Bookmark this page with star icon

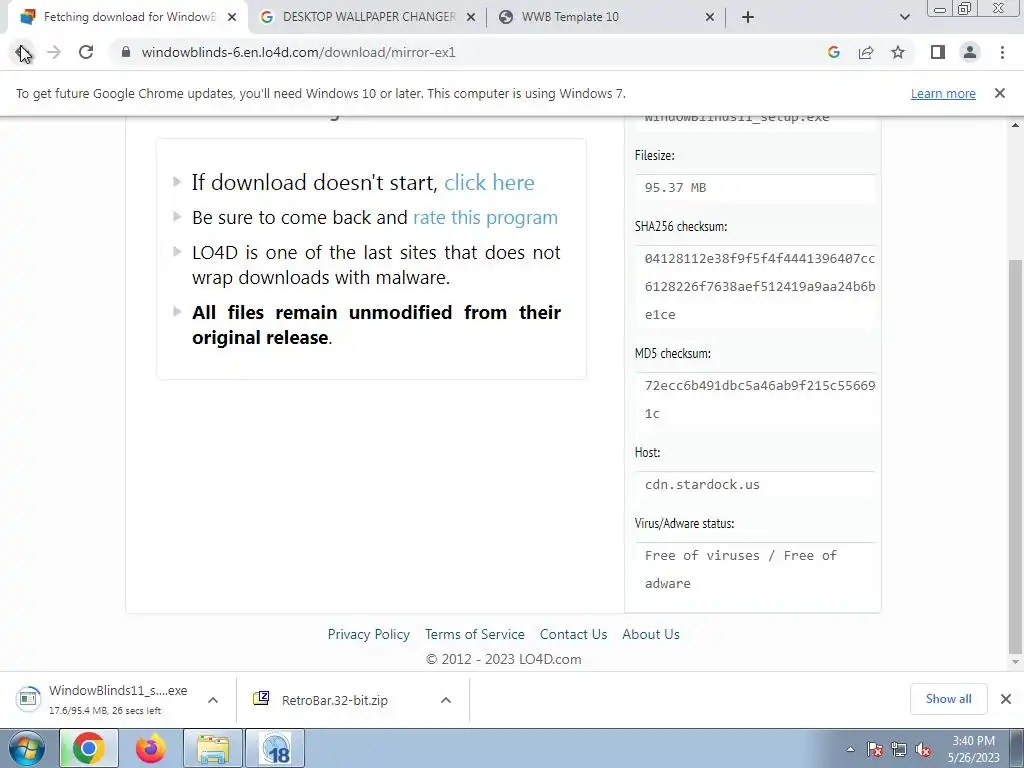coord(898,52)
